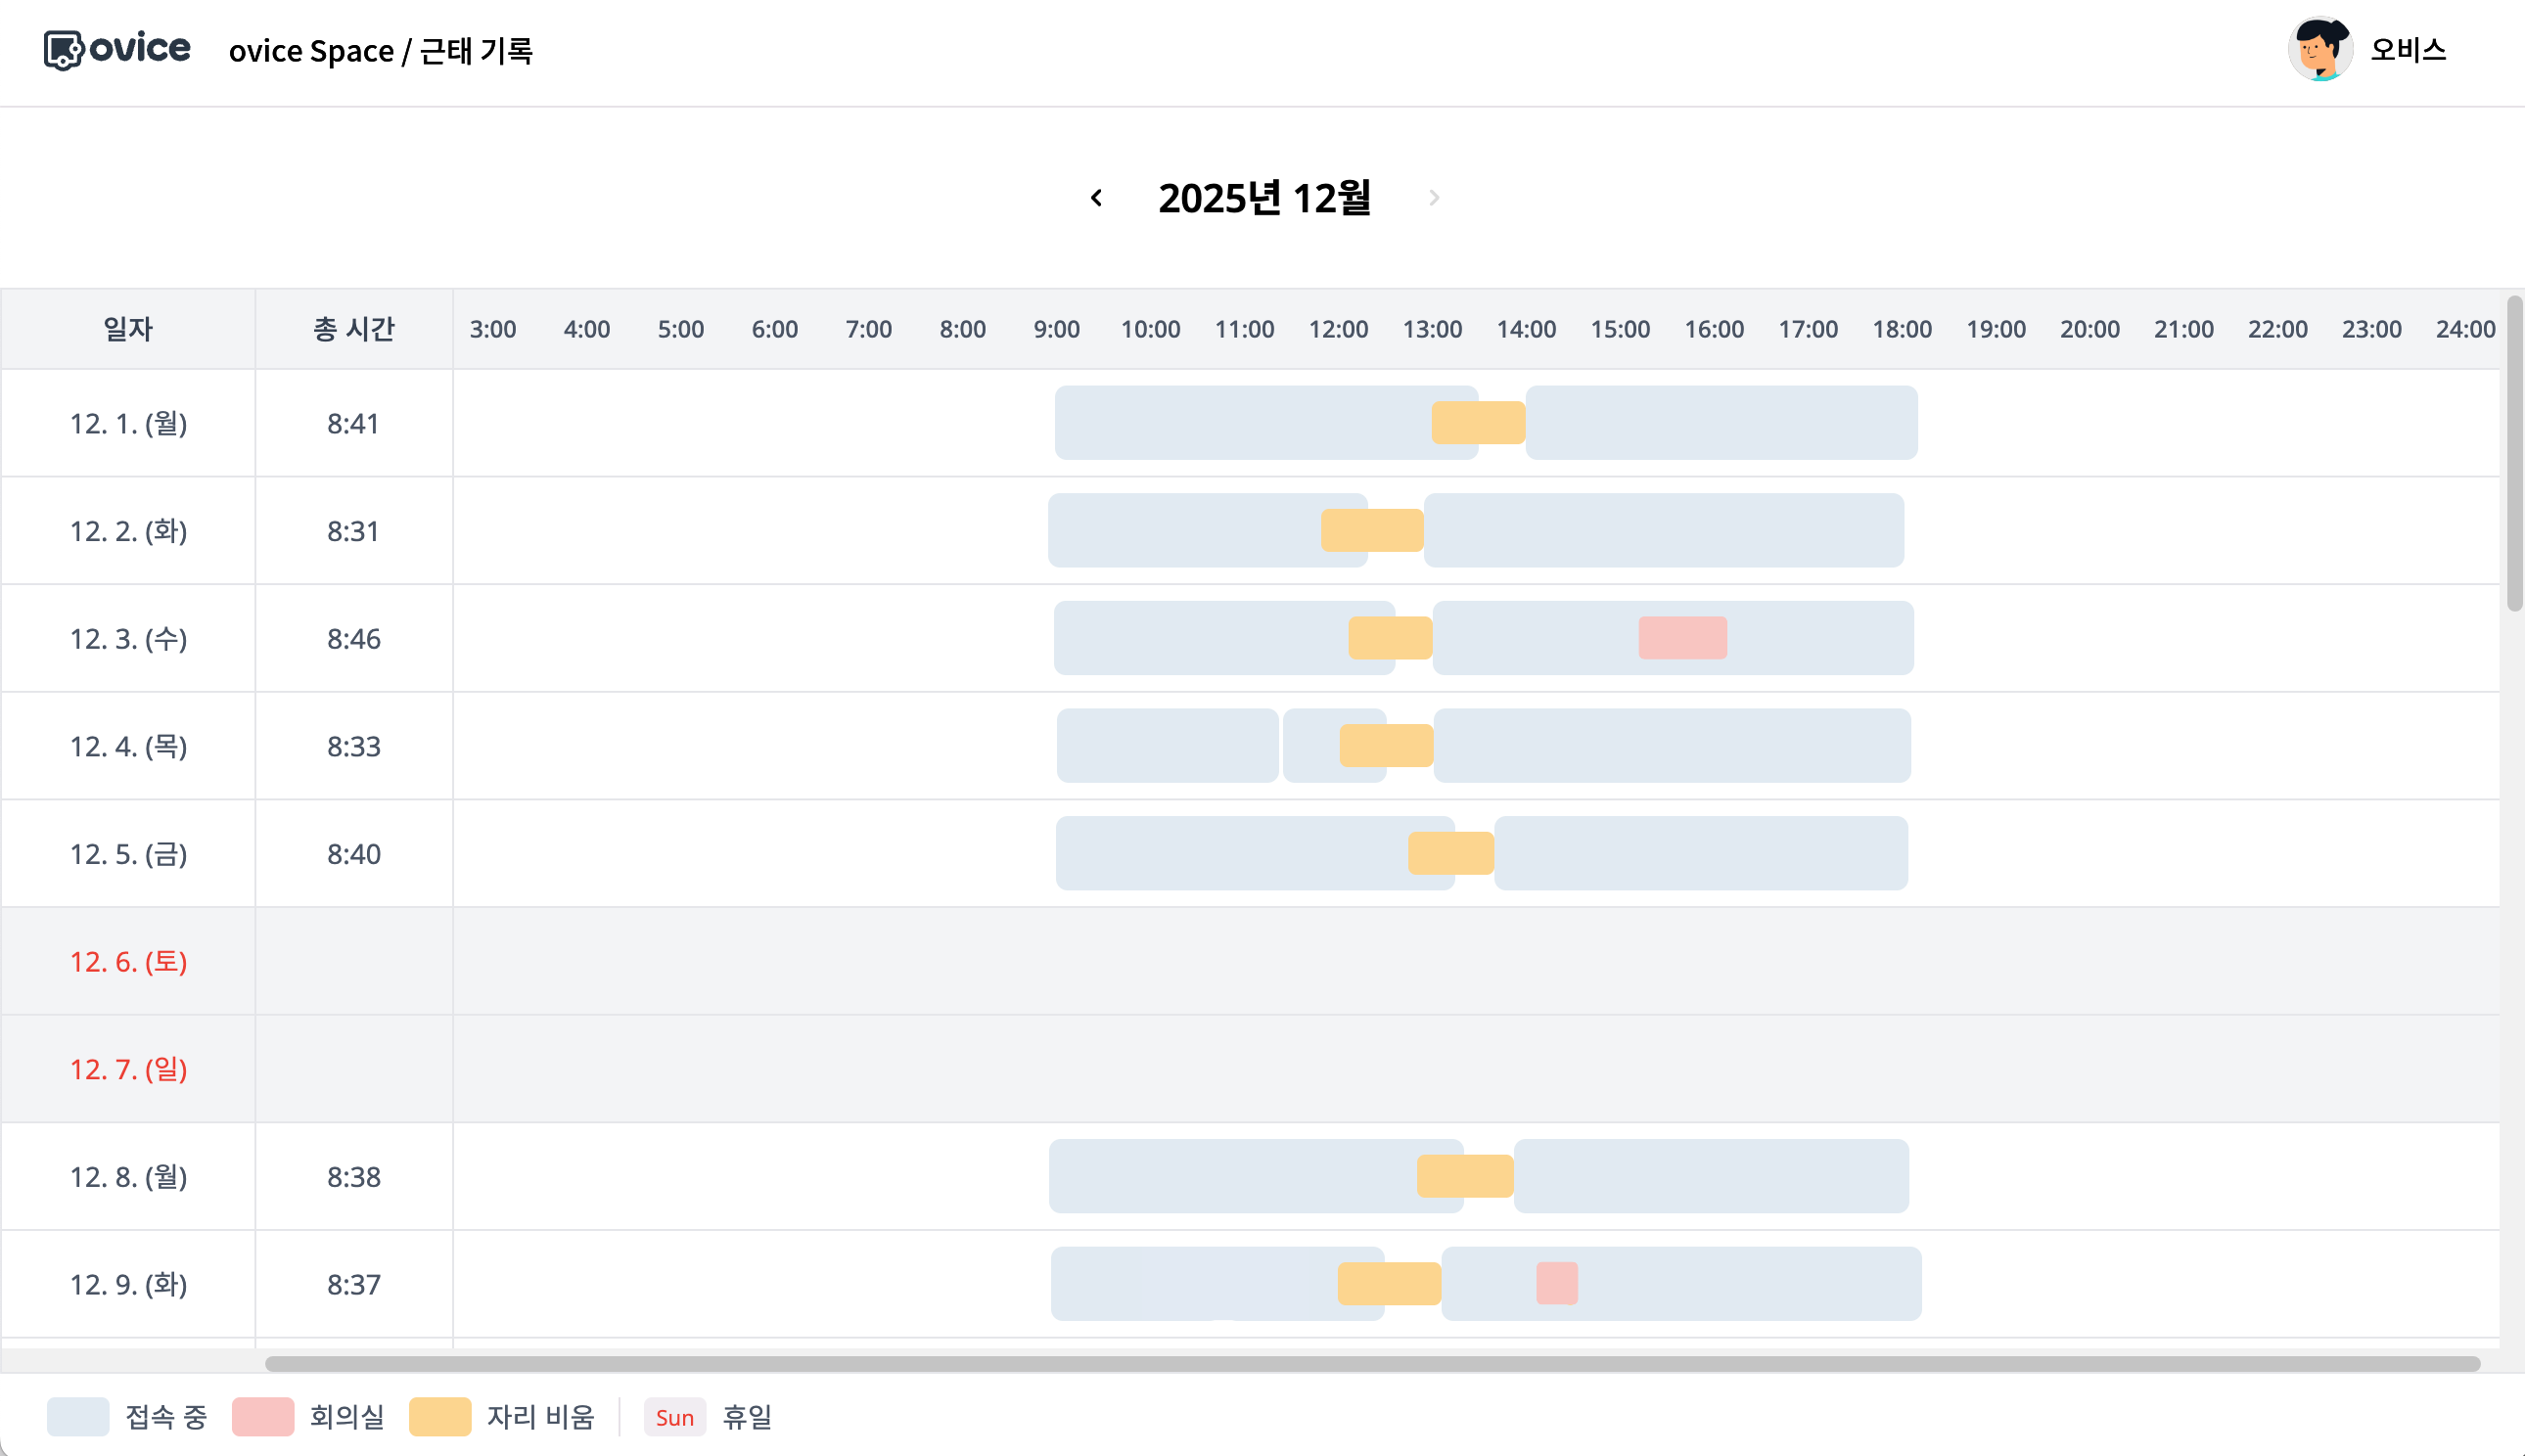
Task: Select the 12. 6. (토) date row
Action: point(128,961)
